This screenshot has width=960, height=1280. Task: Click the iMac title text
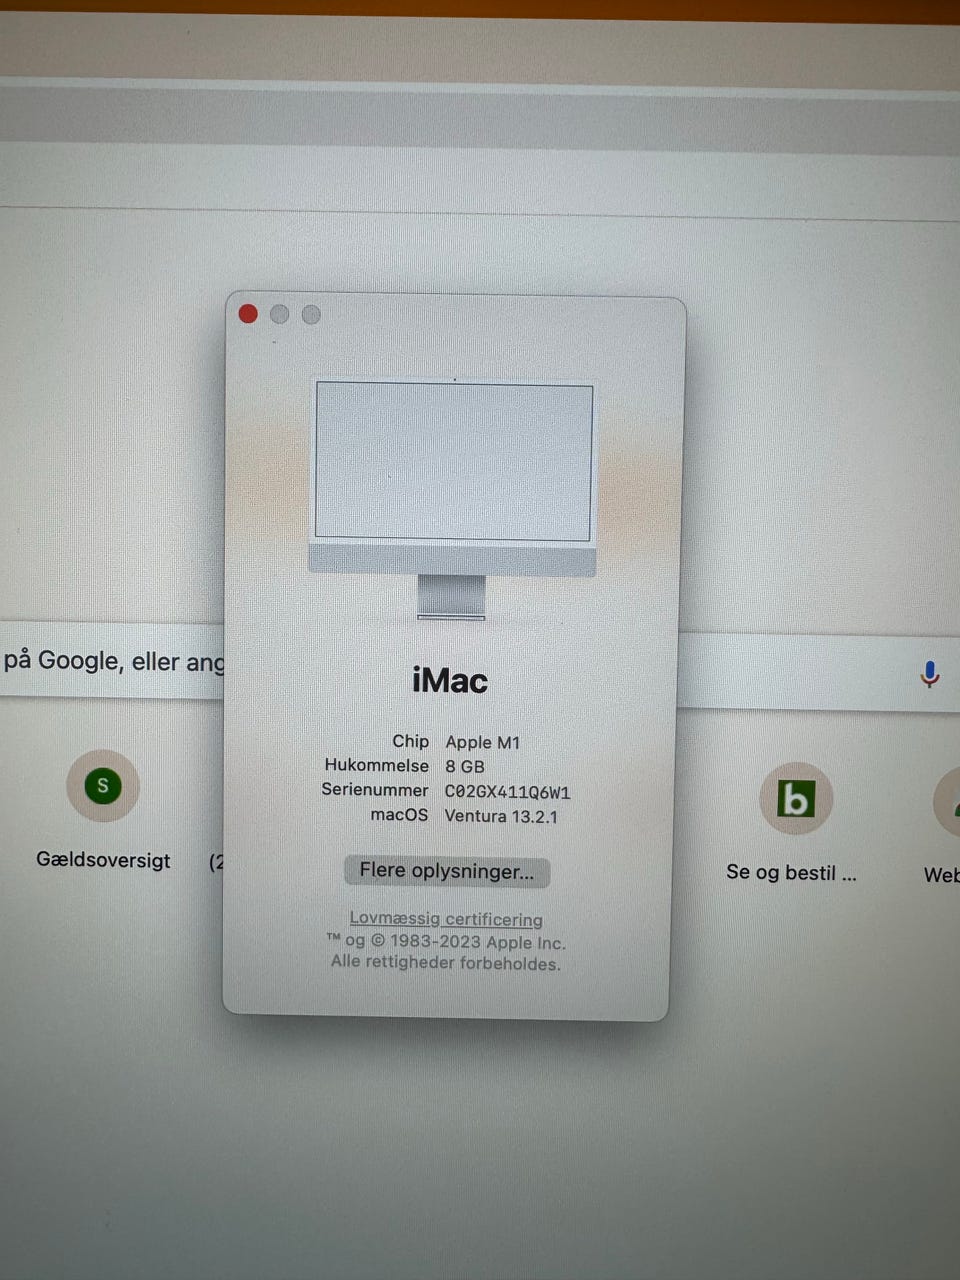tap(450, 681)
